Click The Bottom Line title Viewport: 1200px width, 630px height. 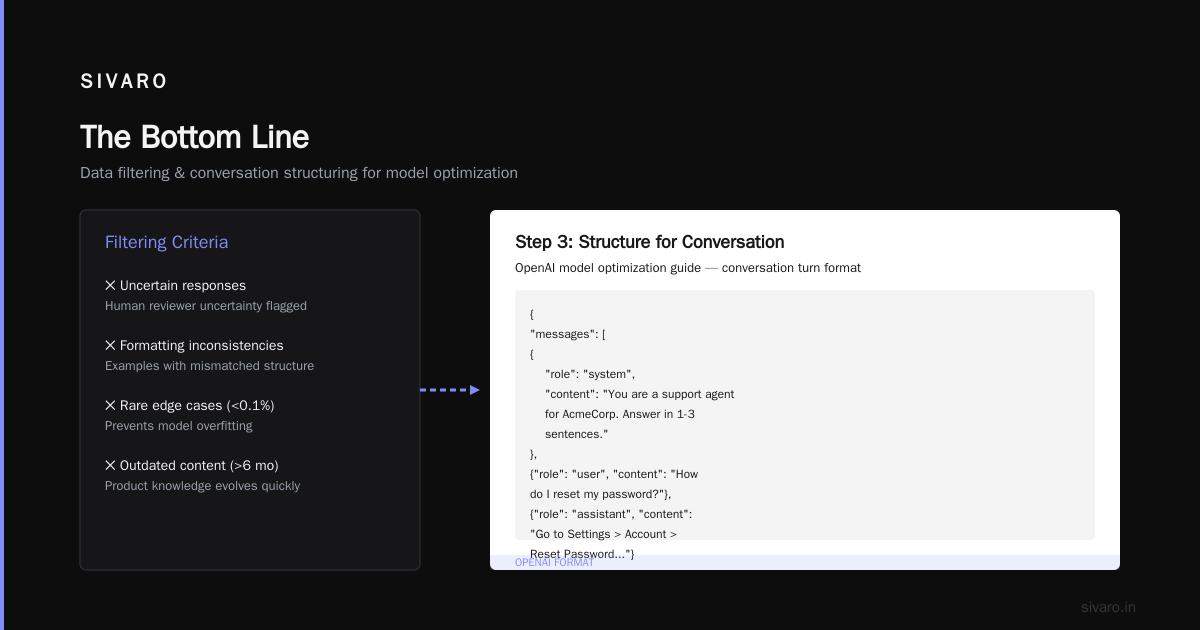click(194, 137)
